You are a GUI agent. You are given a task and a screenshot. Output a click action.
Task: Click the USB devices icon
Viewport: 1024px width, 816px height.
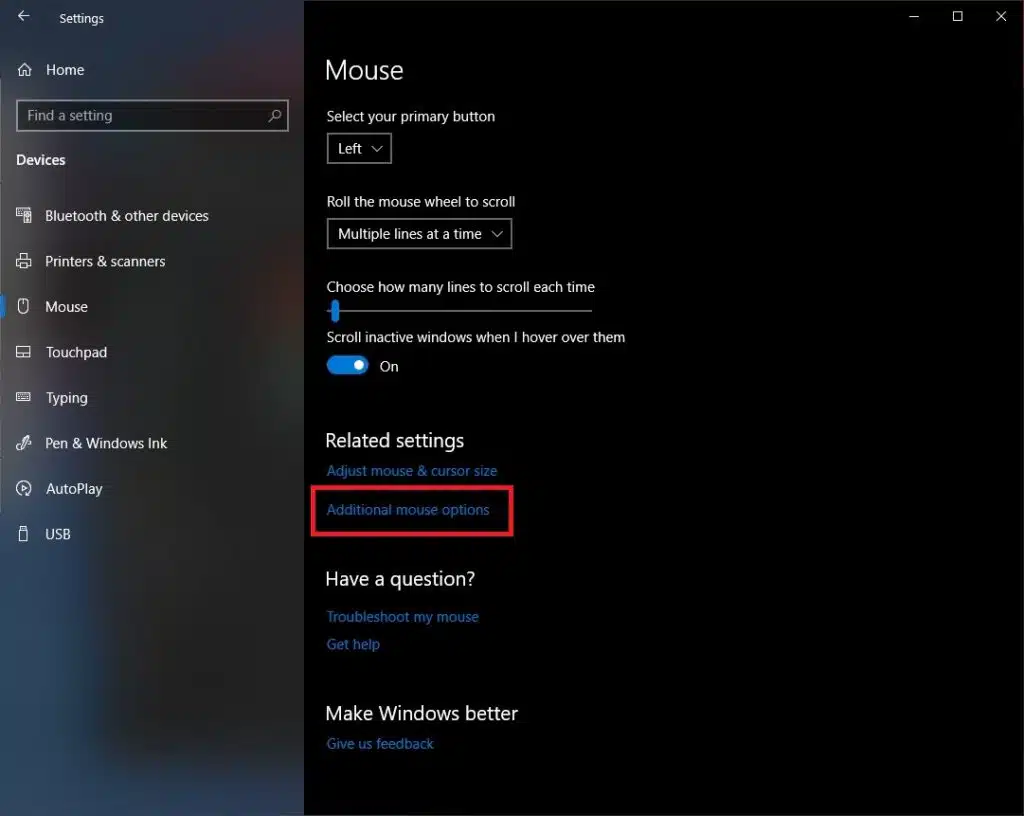point(25,533)
